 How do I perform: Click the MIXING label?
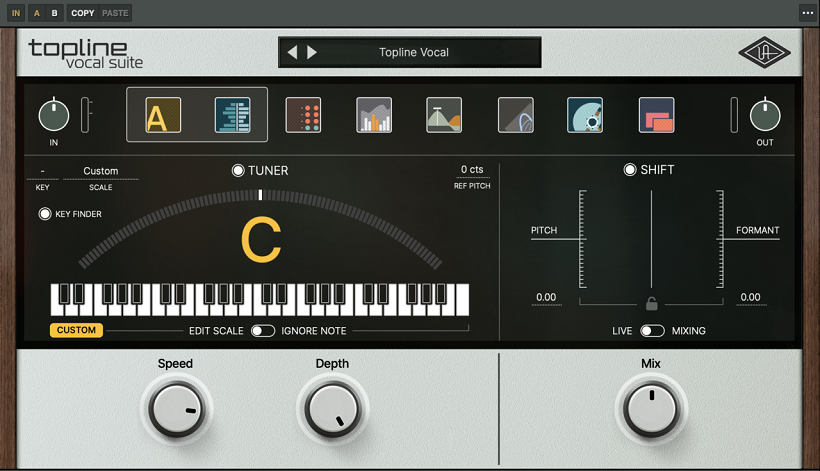pos(689,331)
